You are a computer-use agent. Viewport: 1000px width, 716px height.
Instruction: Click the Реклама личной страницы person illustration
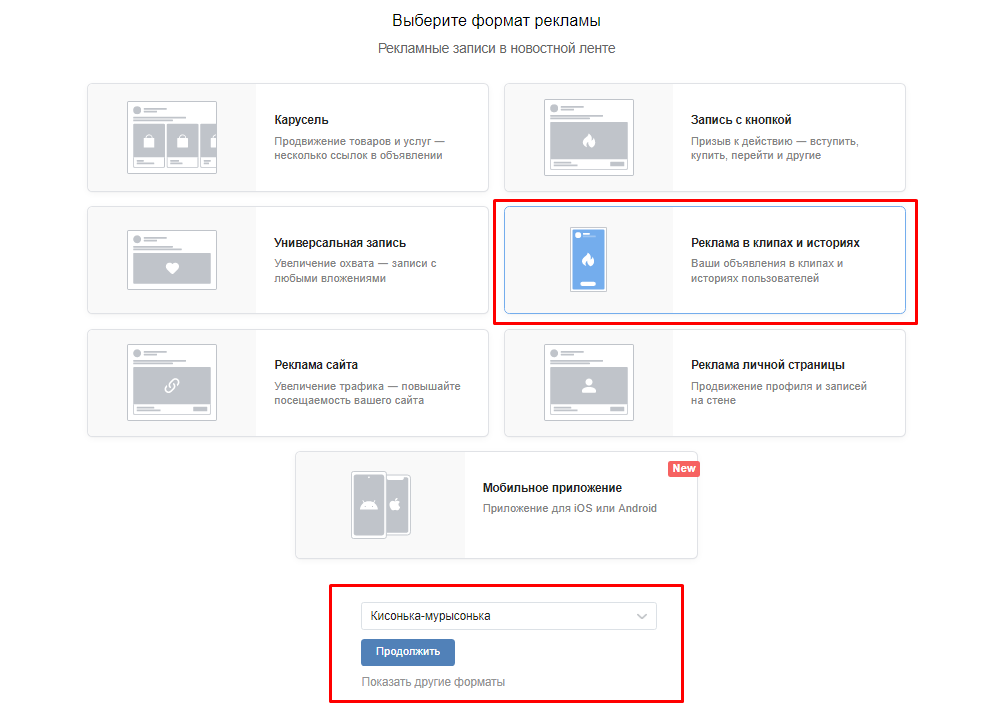point(589,383)
